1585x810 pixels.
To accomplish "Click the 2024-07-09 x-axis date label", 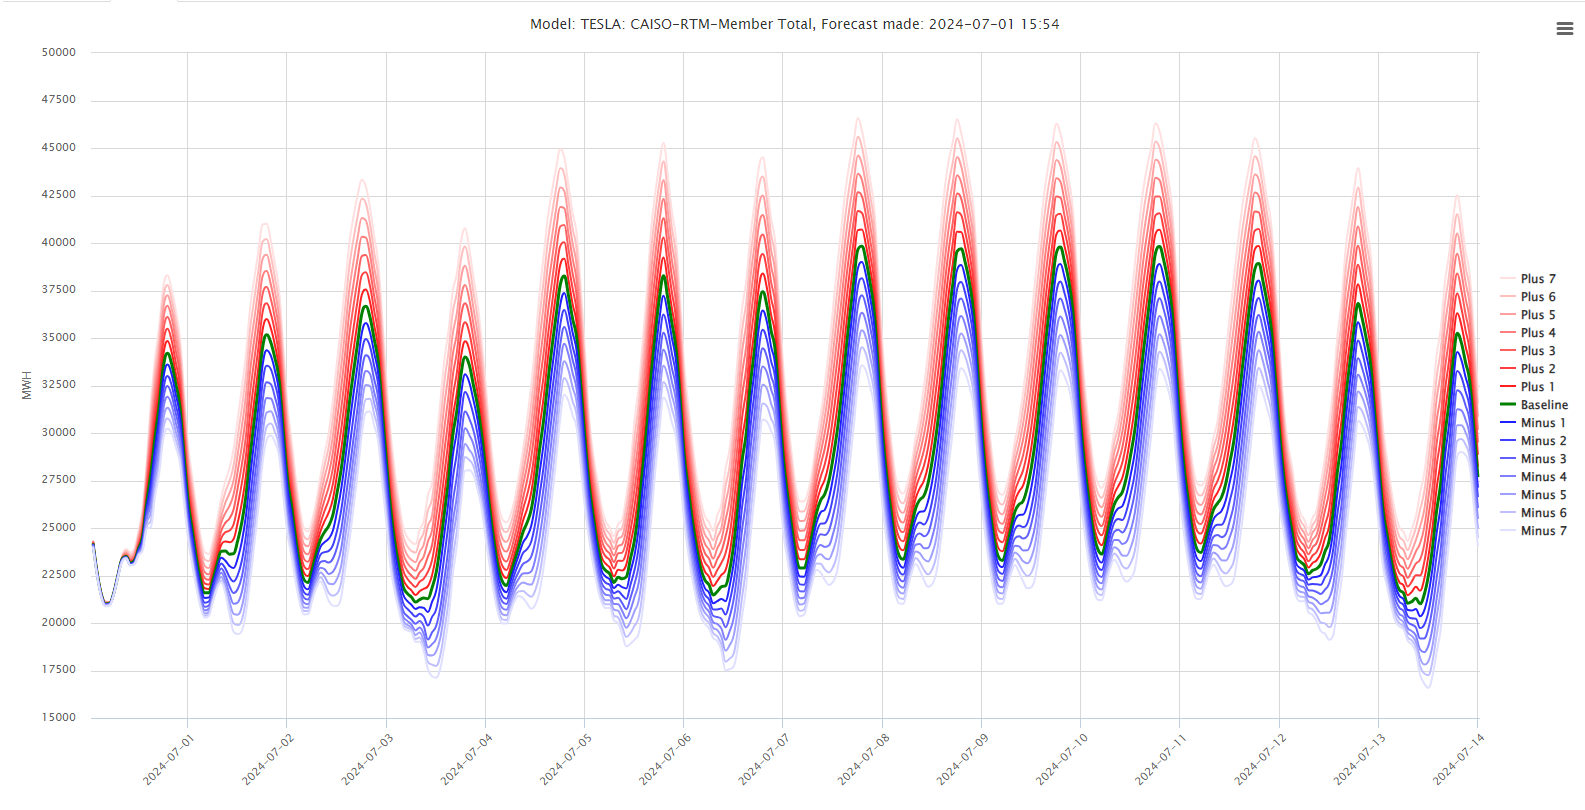I will (963, 759).
